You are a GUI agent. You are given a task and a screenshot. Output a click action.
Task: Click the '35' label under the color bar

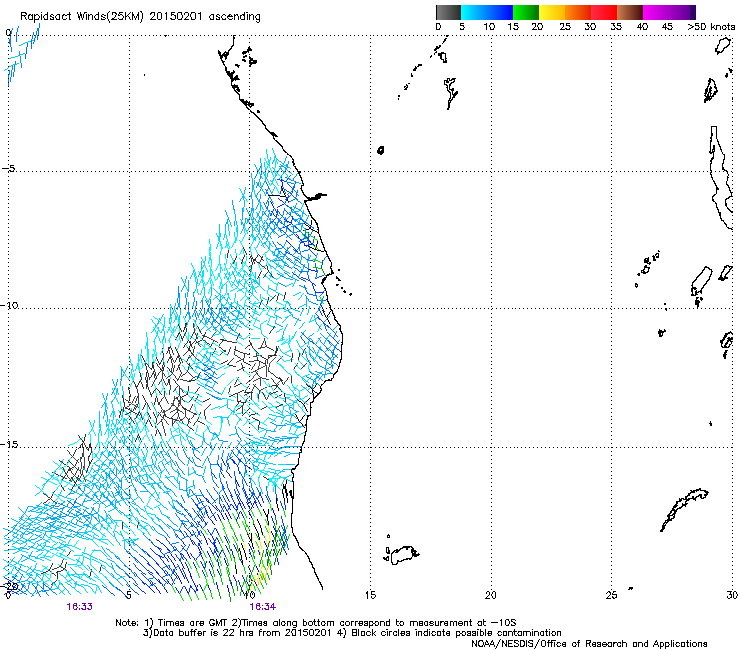[616, 27]
